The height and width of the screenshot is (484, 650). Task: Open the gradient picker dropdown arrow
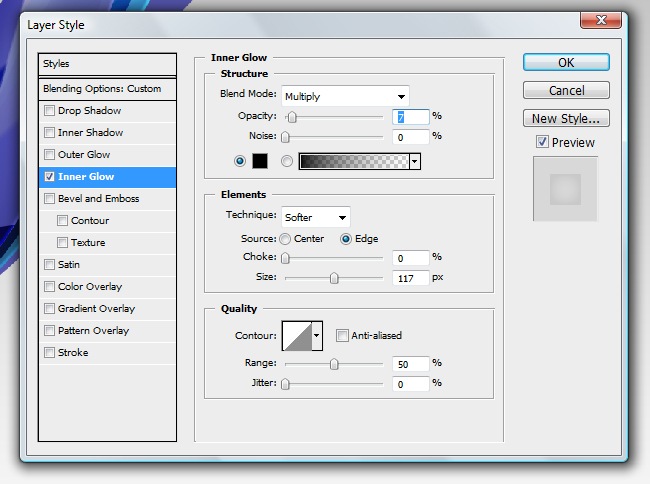[x=414, y=161]
